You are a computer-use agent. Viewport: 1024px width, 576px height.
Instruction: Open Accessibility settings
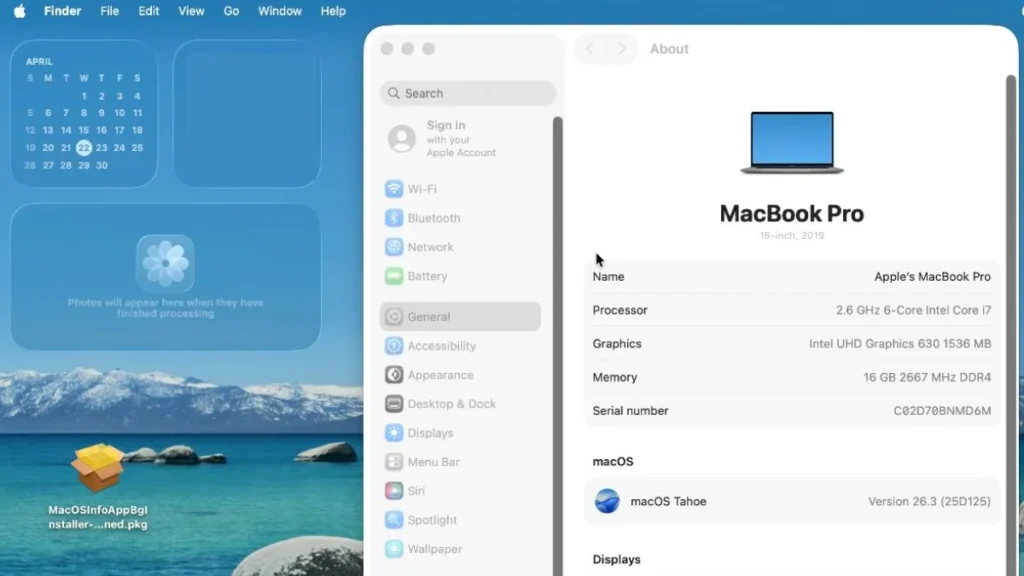[441, 345]
